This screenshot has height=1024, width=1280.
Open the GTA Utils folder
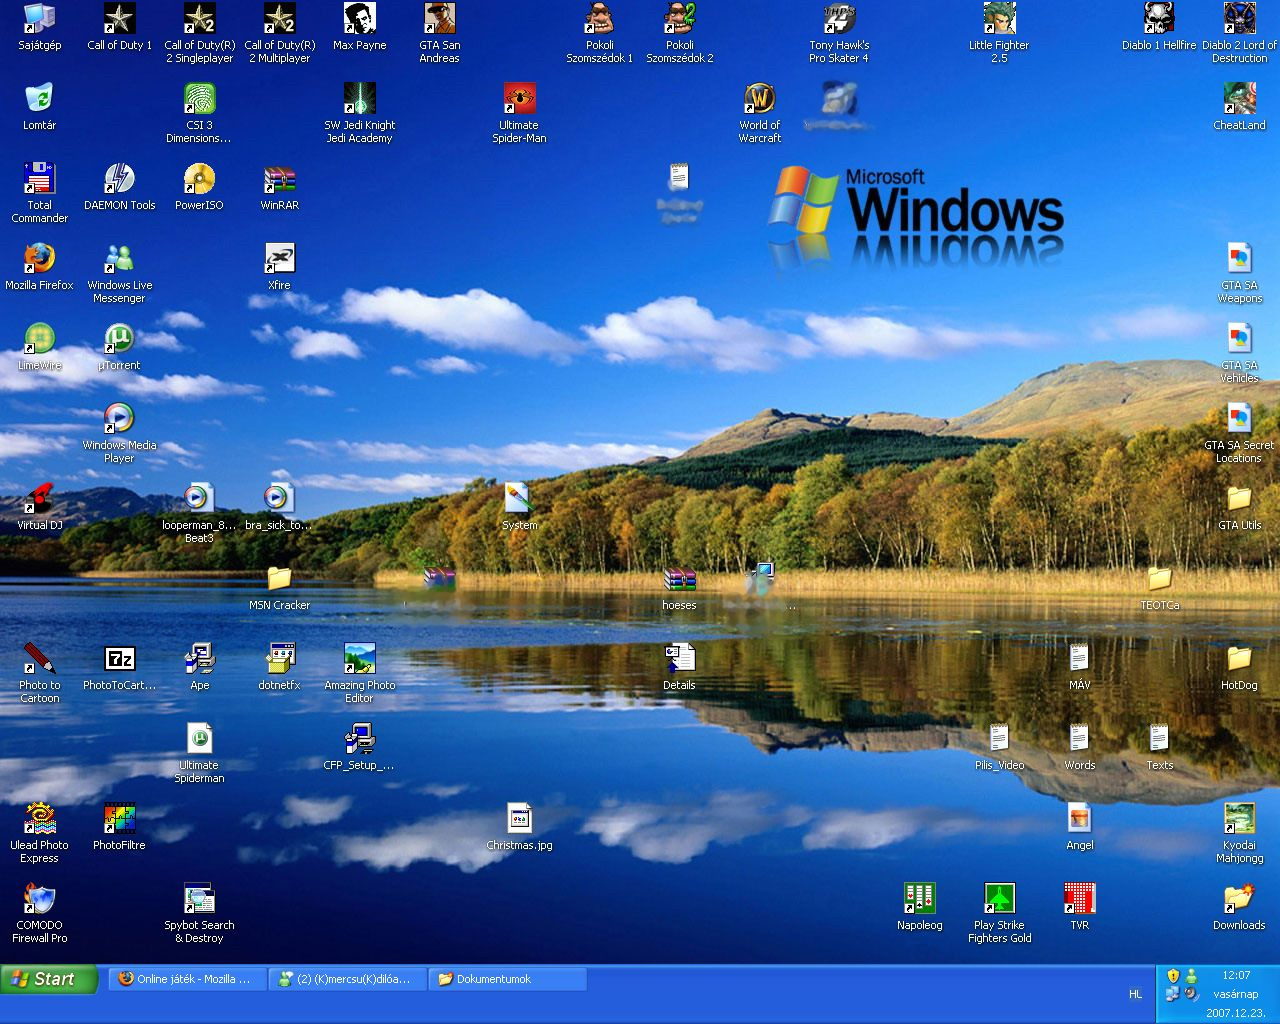click(x=1239, y=508)
